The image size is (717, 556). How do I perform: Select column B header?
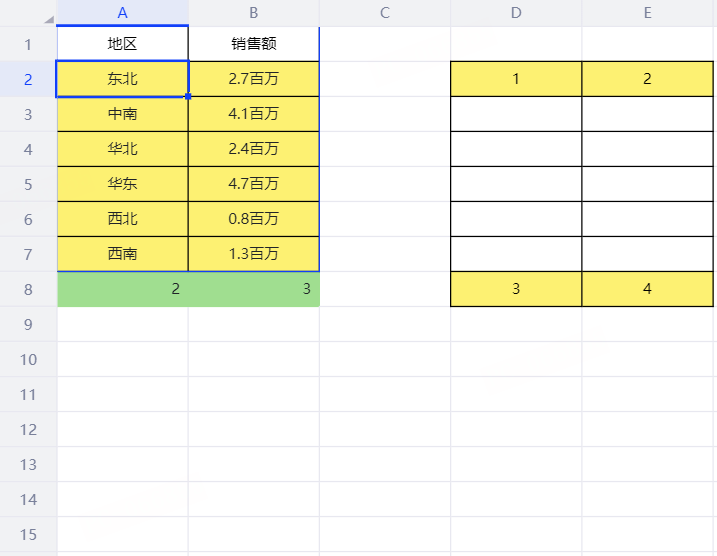click(254, 13)
